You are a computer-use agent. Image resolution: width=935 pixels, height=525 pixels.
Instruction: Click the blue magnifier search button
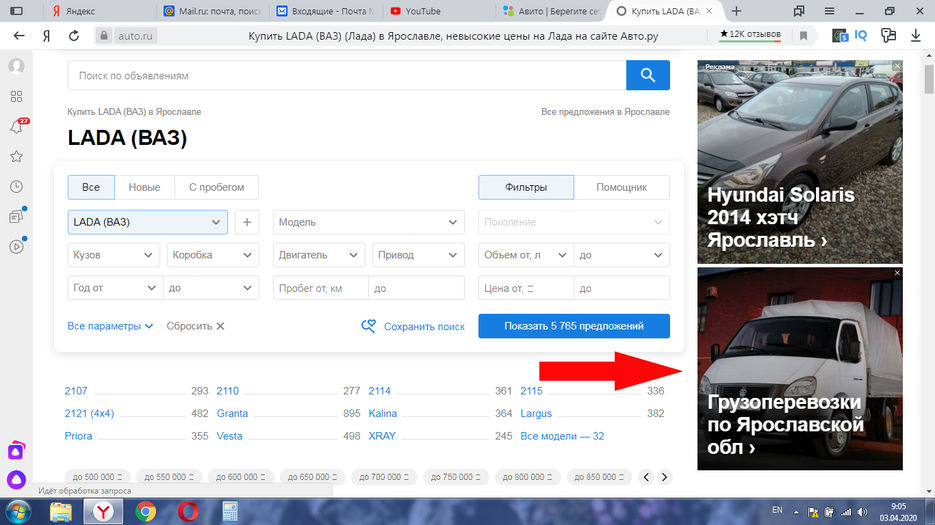coord(647,75)
